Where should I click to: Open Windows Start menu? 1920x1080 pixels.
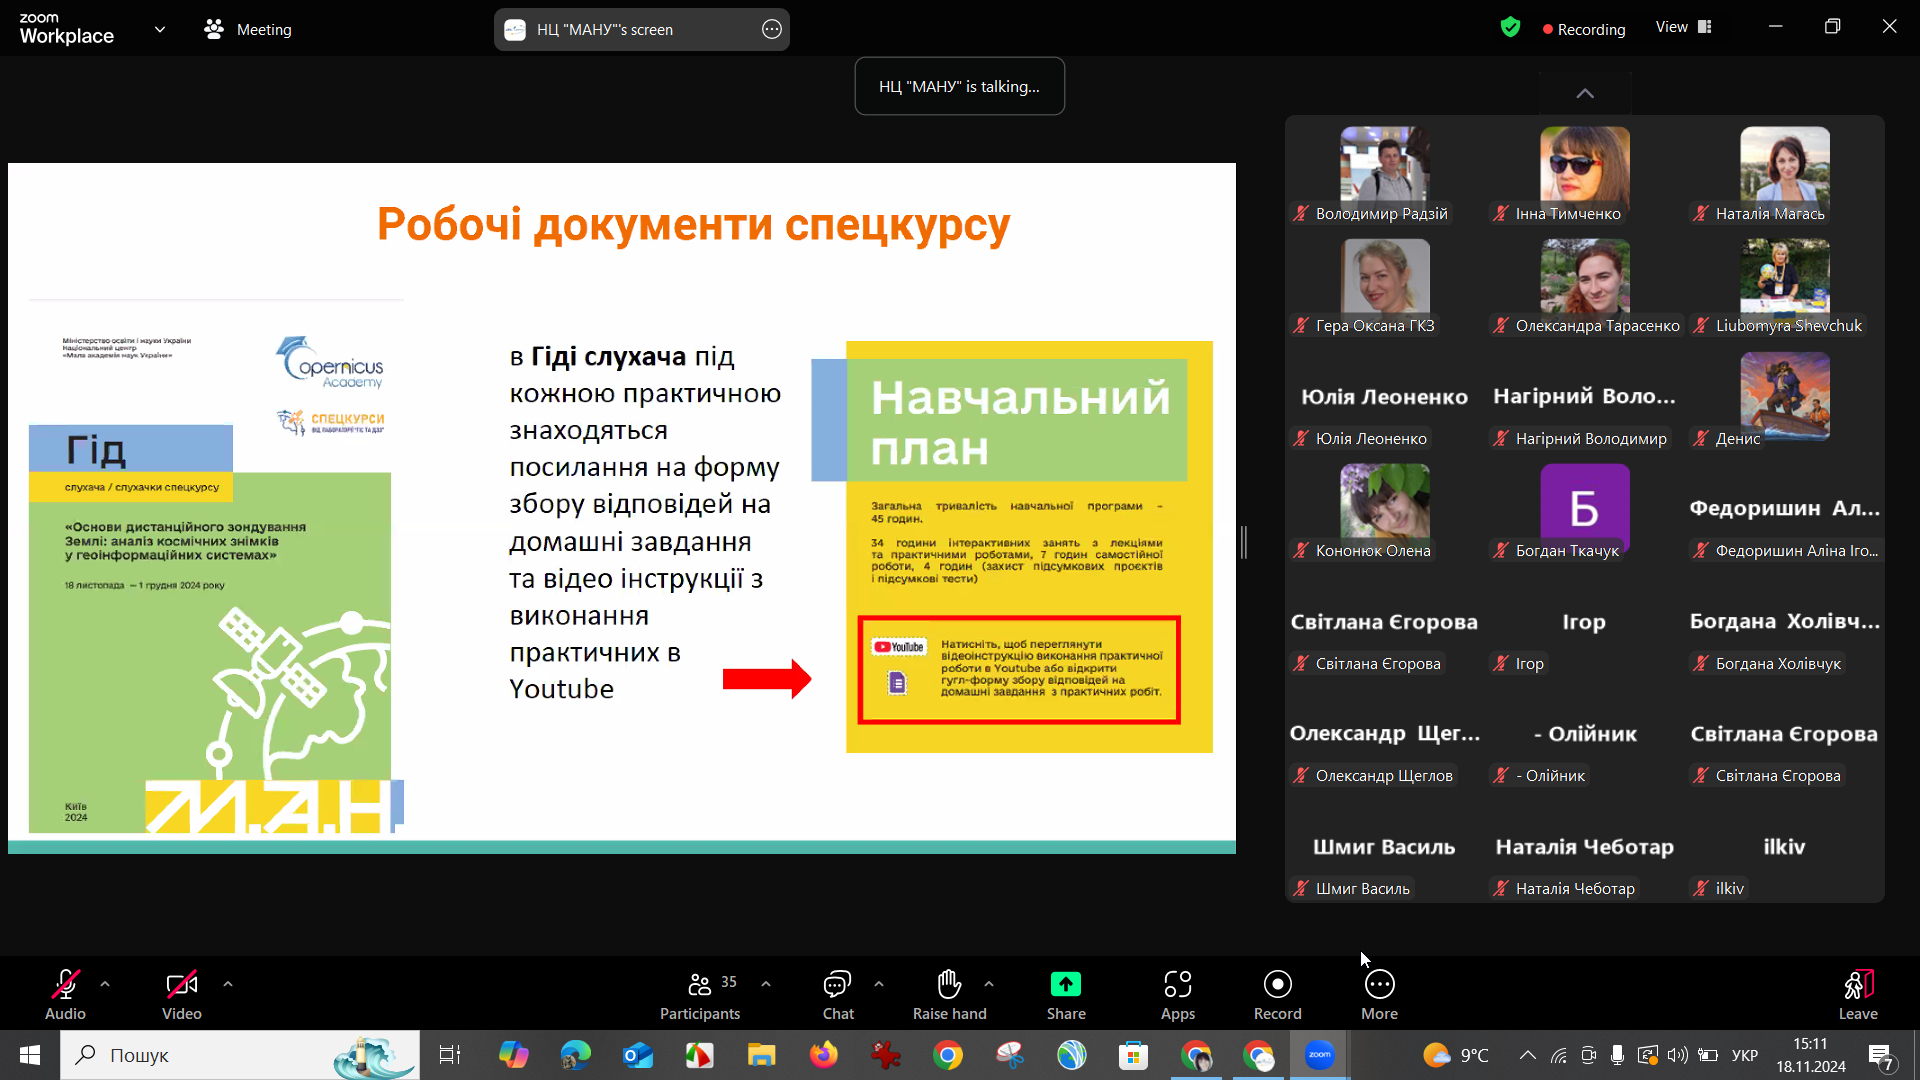[x=30, y=1055]
